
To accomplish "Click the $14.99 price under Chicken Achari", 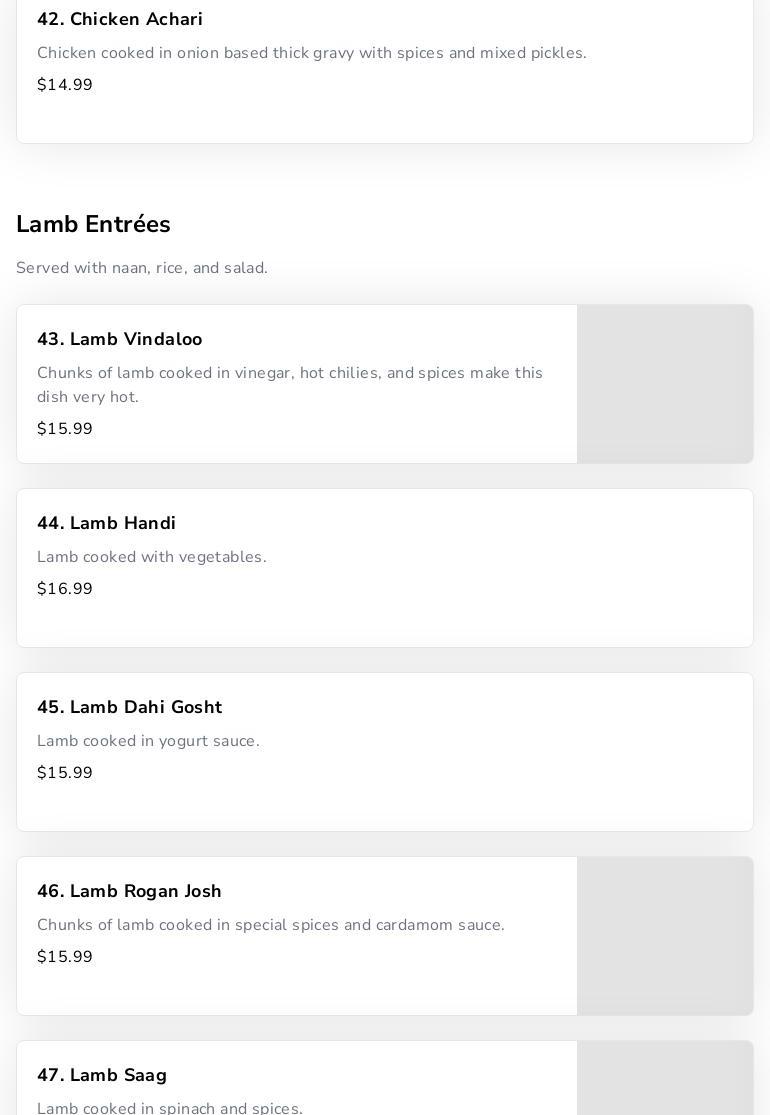I will pyautogui.click(x=65, y=85).
